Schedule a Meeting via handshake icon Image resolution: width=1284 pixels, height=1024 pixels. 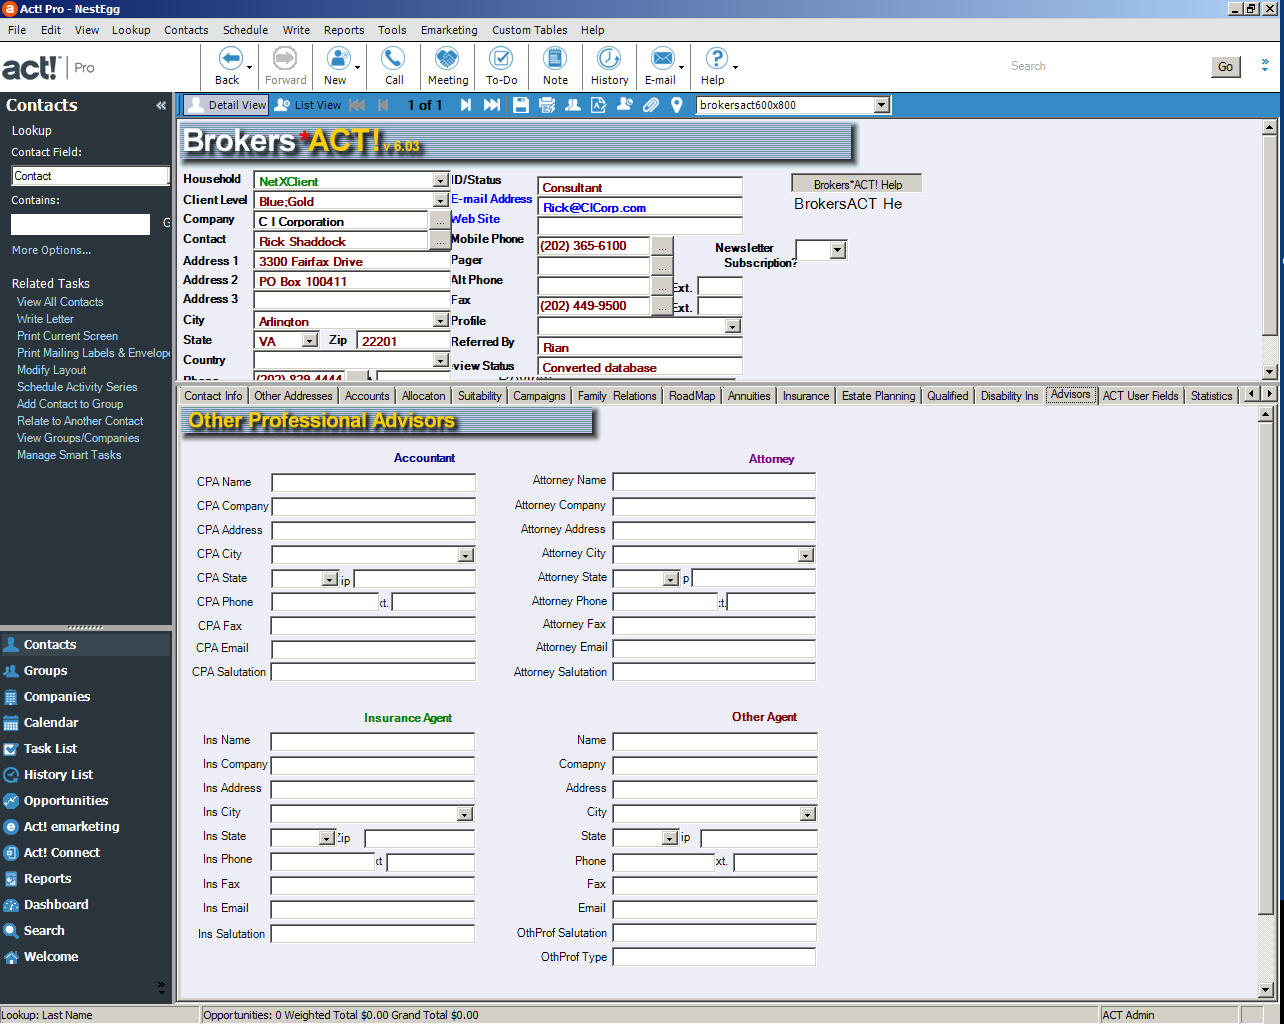point(447,59)
